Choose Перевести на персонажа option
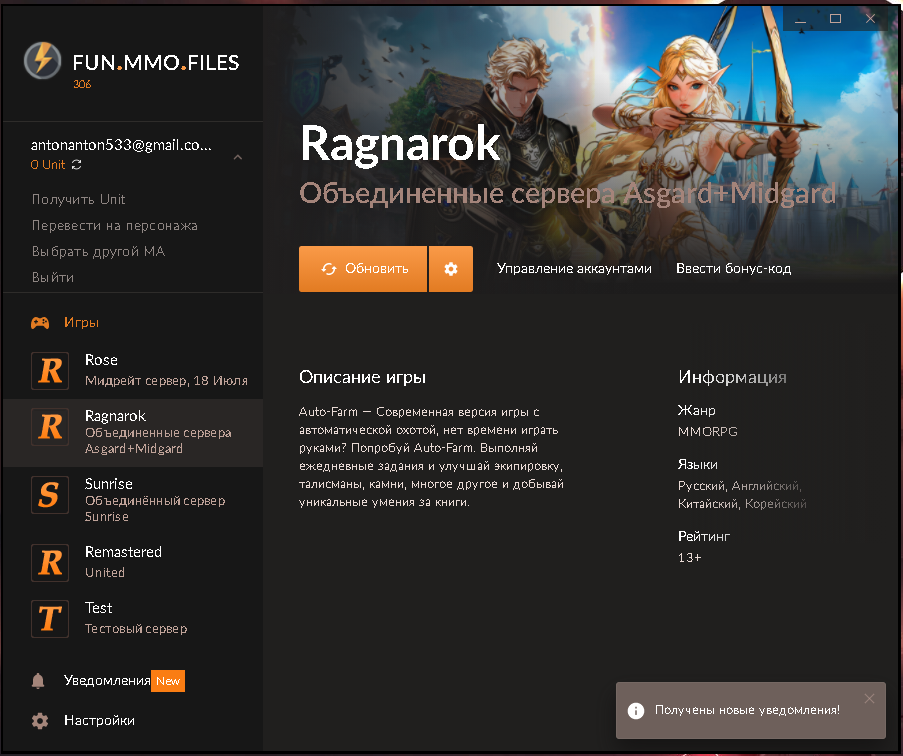The width and height of the screenshot is (903, 756). click(114, 225)
